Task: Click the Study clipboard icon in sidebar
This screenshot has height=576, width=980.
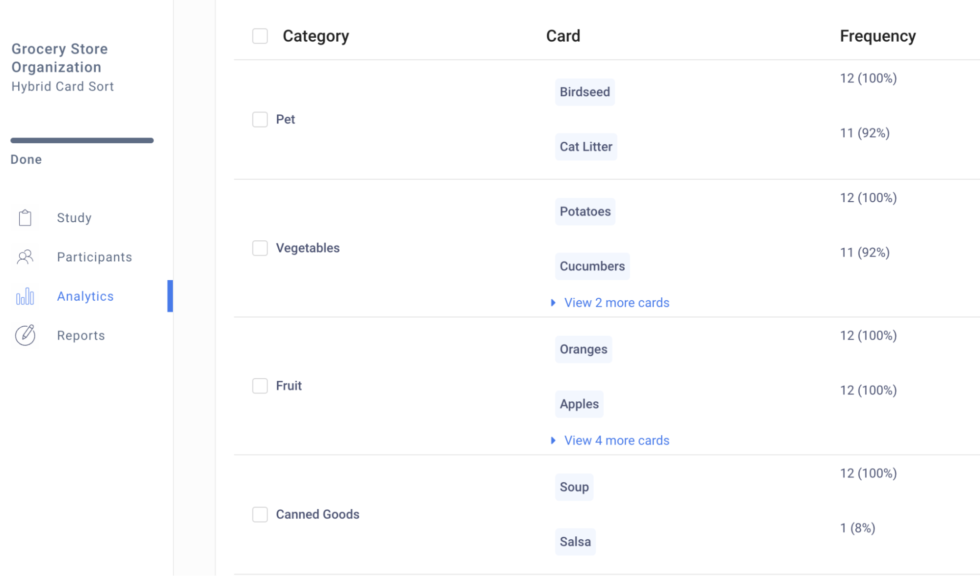Action: tap(24, 217)
